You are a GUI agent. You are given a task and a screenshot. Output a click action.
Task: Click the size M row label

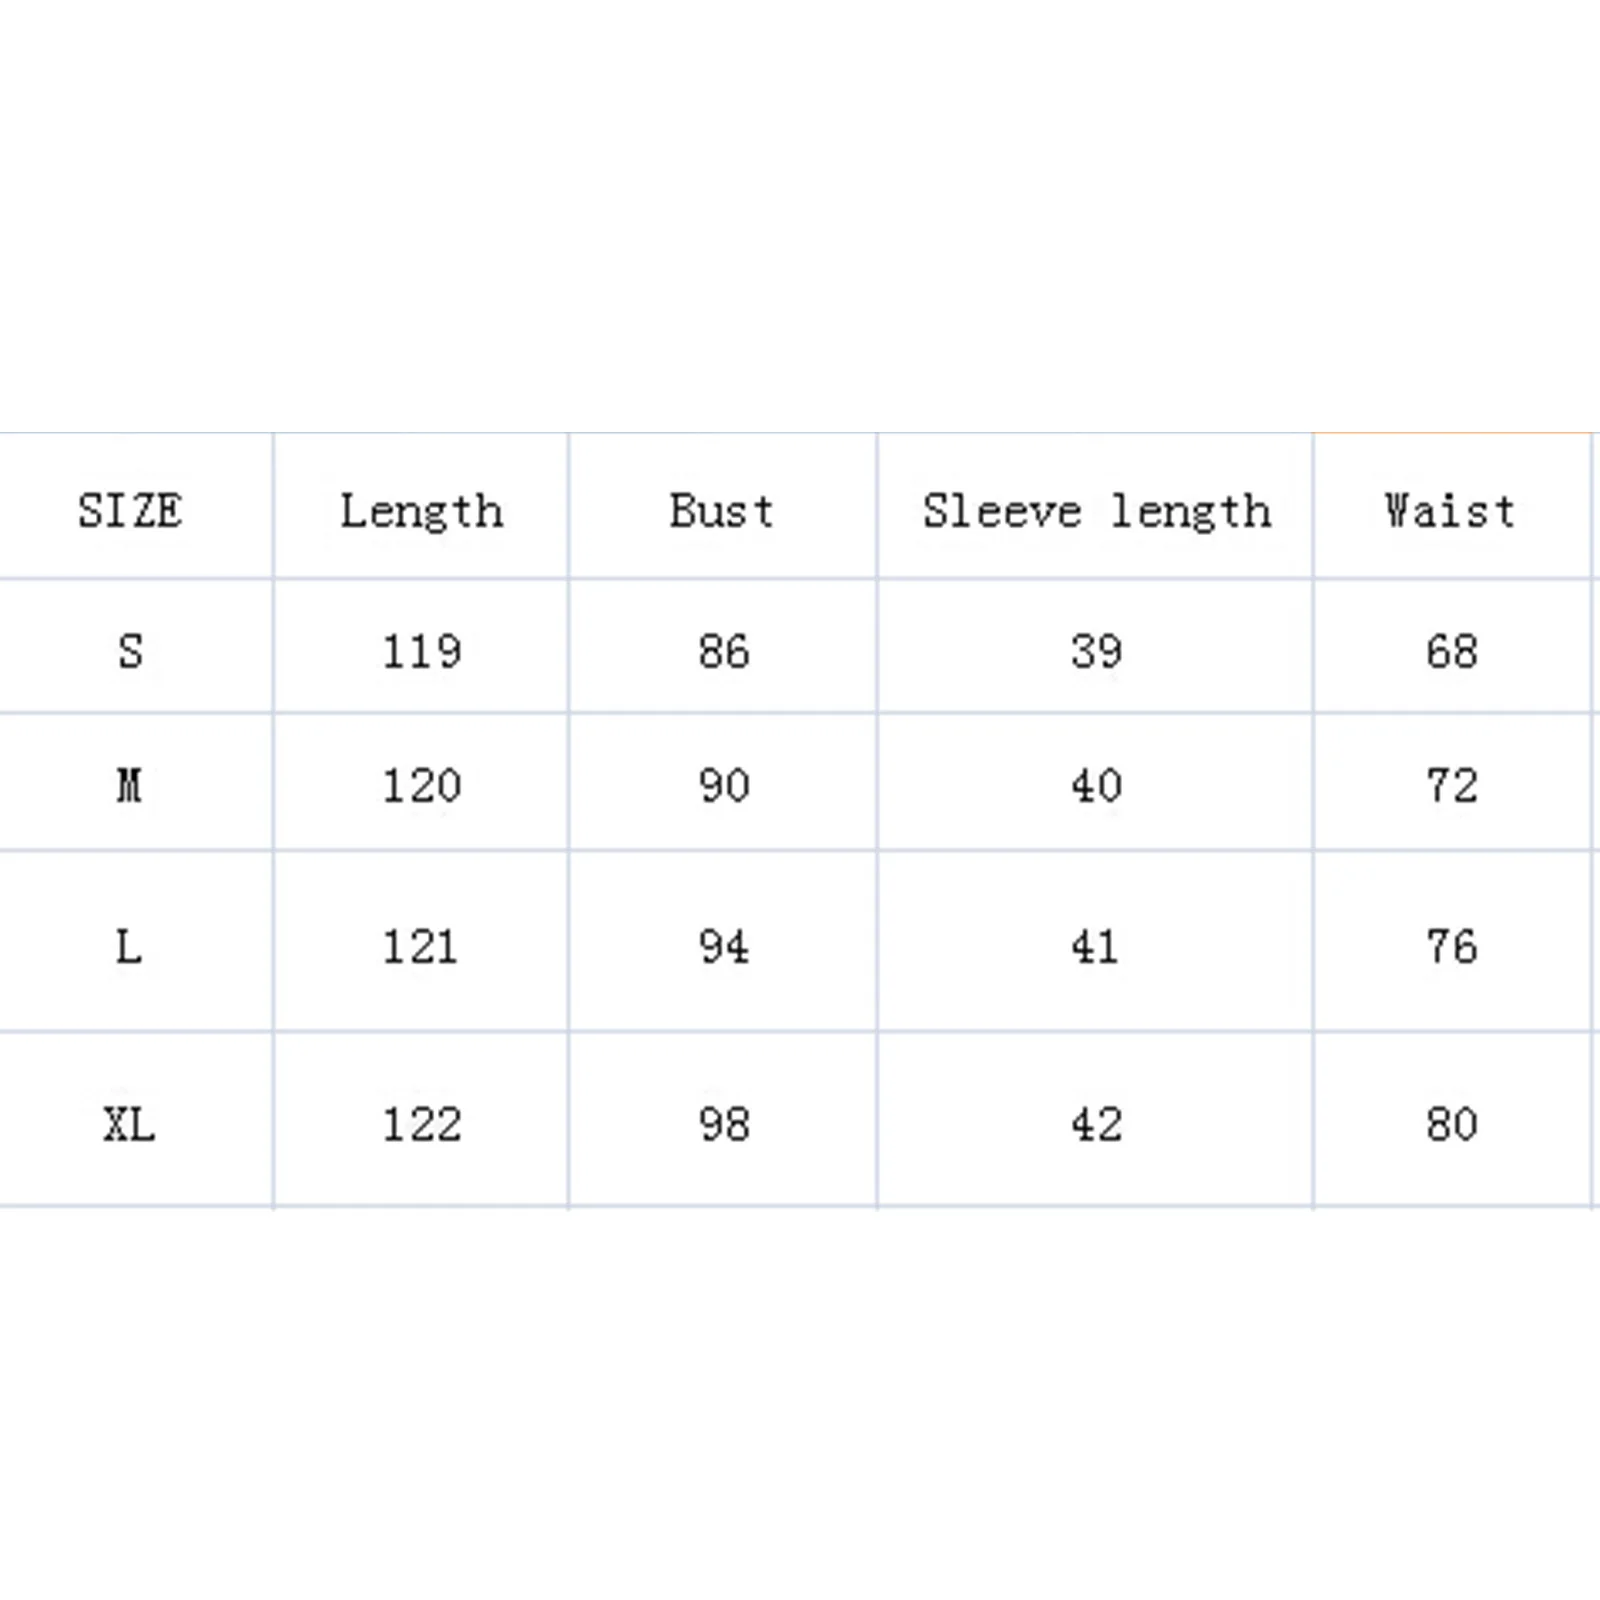click(x=130, y=786)
